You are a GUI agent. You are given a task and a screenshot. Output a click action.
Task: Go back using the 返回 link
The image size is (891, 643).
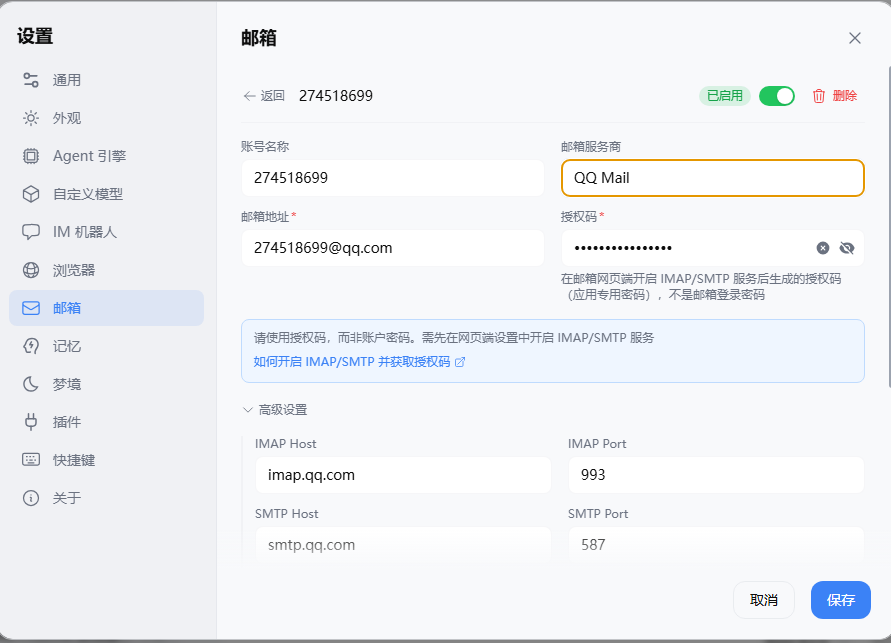(264, 96)
